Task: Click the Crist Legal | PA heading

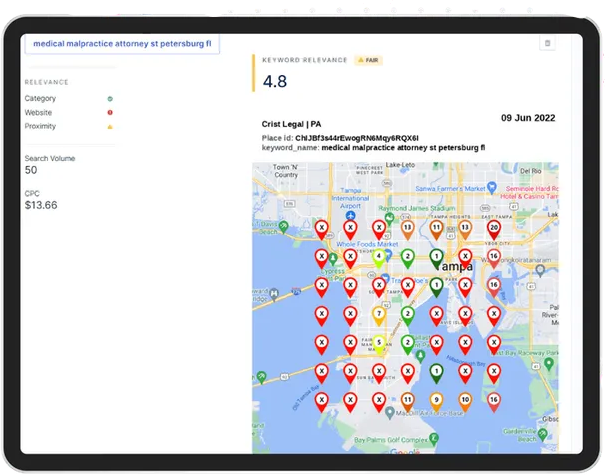Action: [291, 124]
